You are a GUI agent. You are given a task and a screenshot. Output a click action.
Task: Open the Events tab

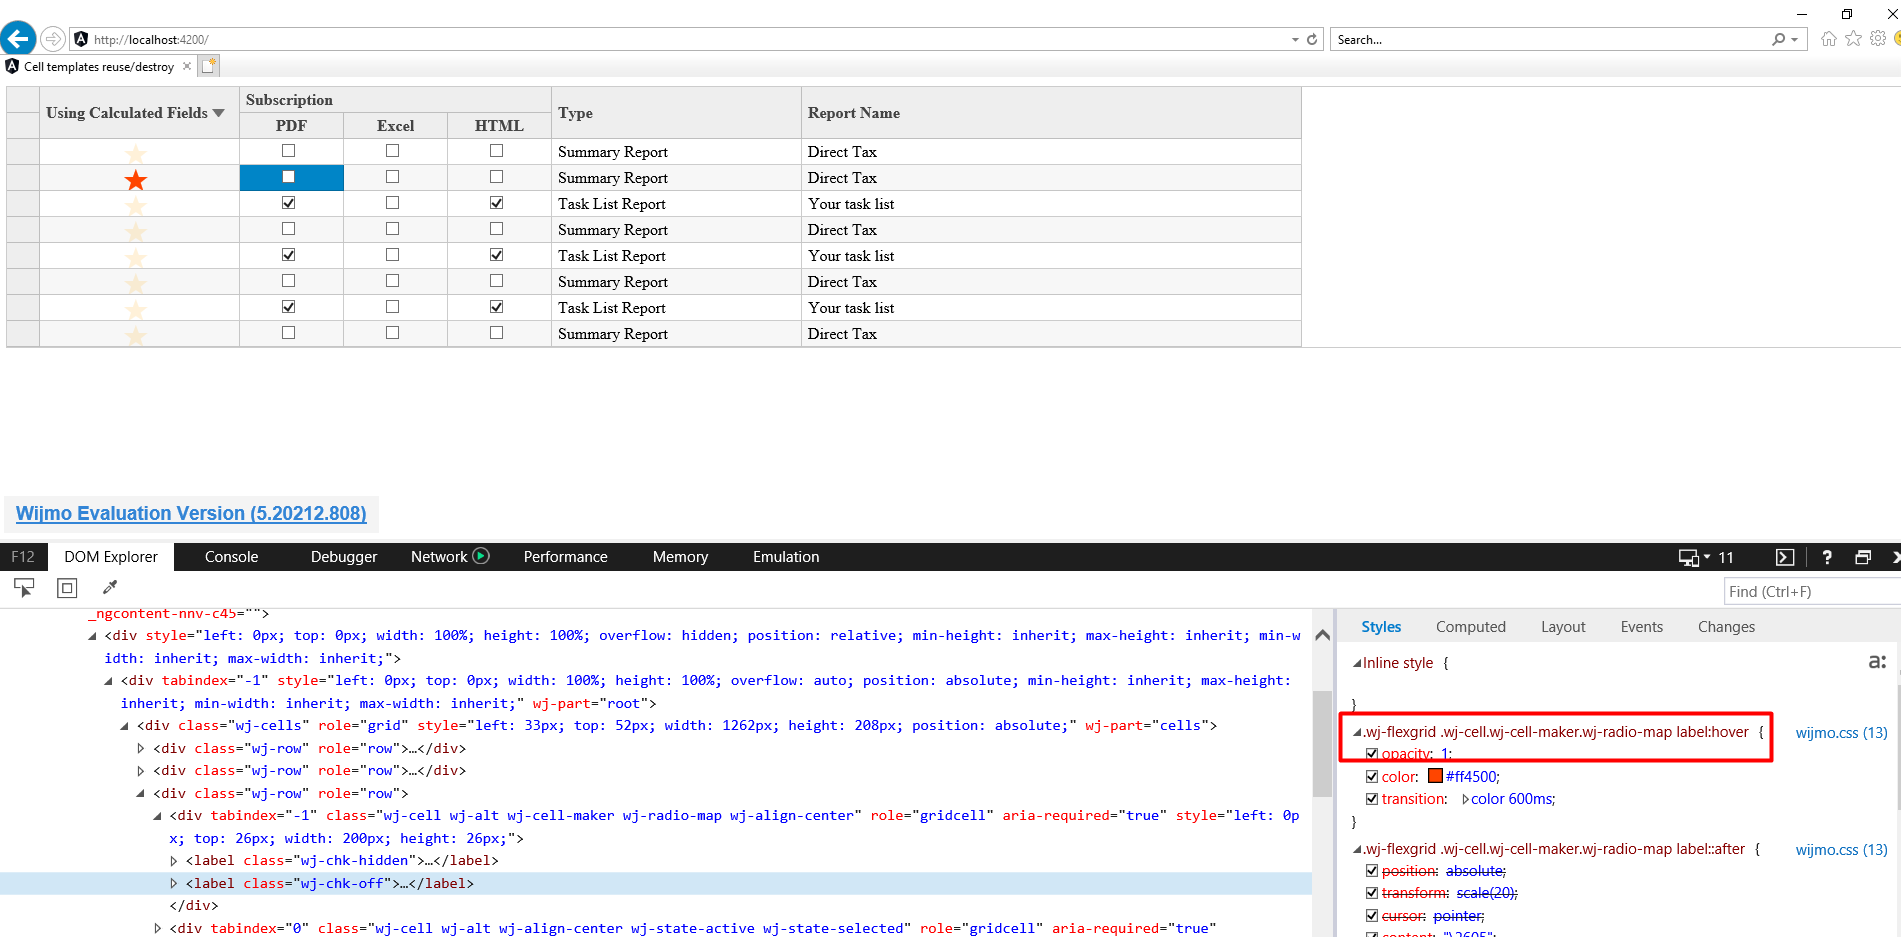tap(1642, 627)
